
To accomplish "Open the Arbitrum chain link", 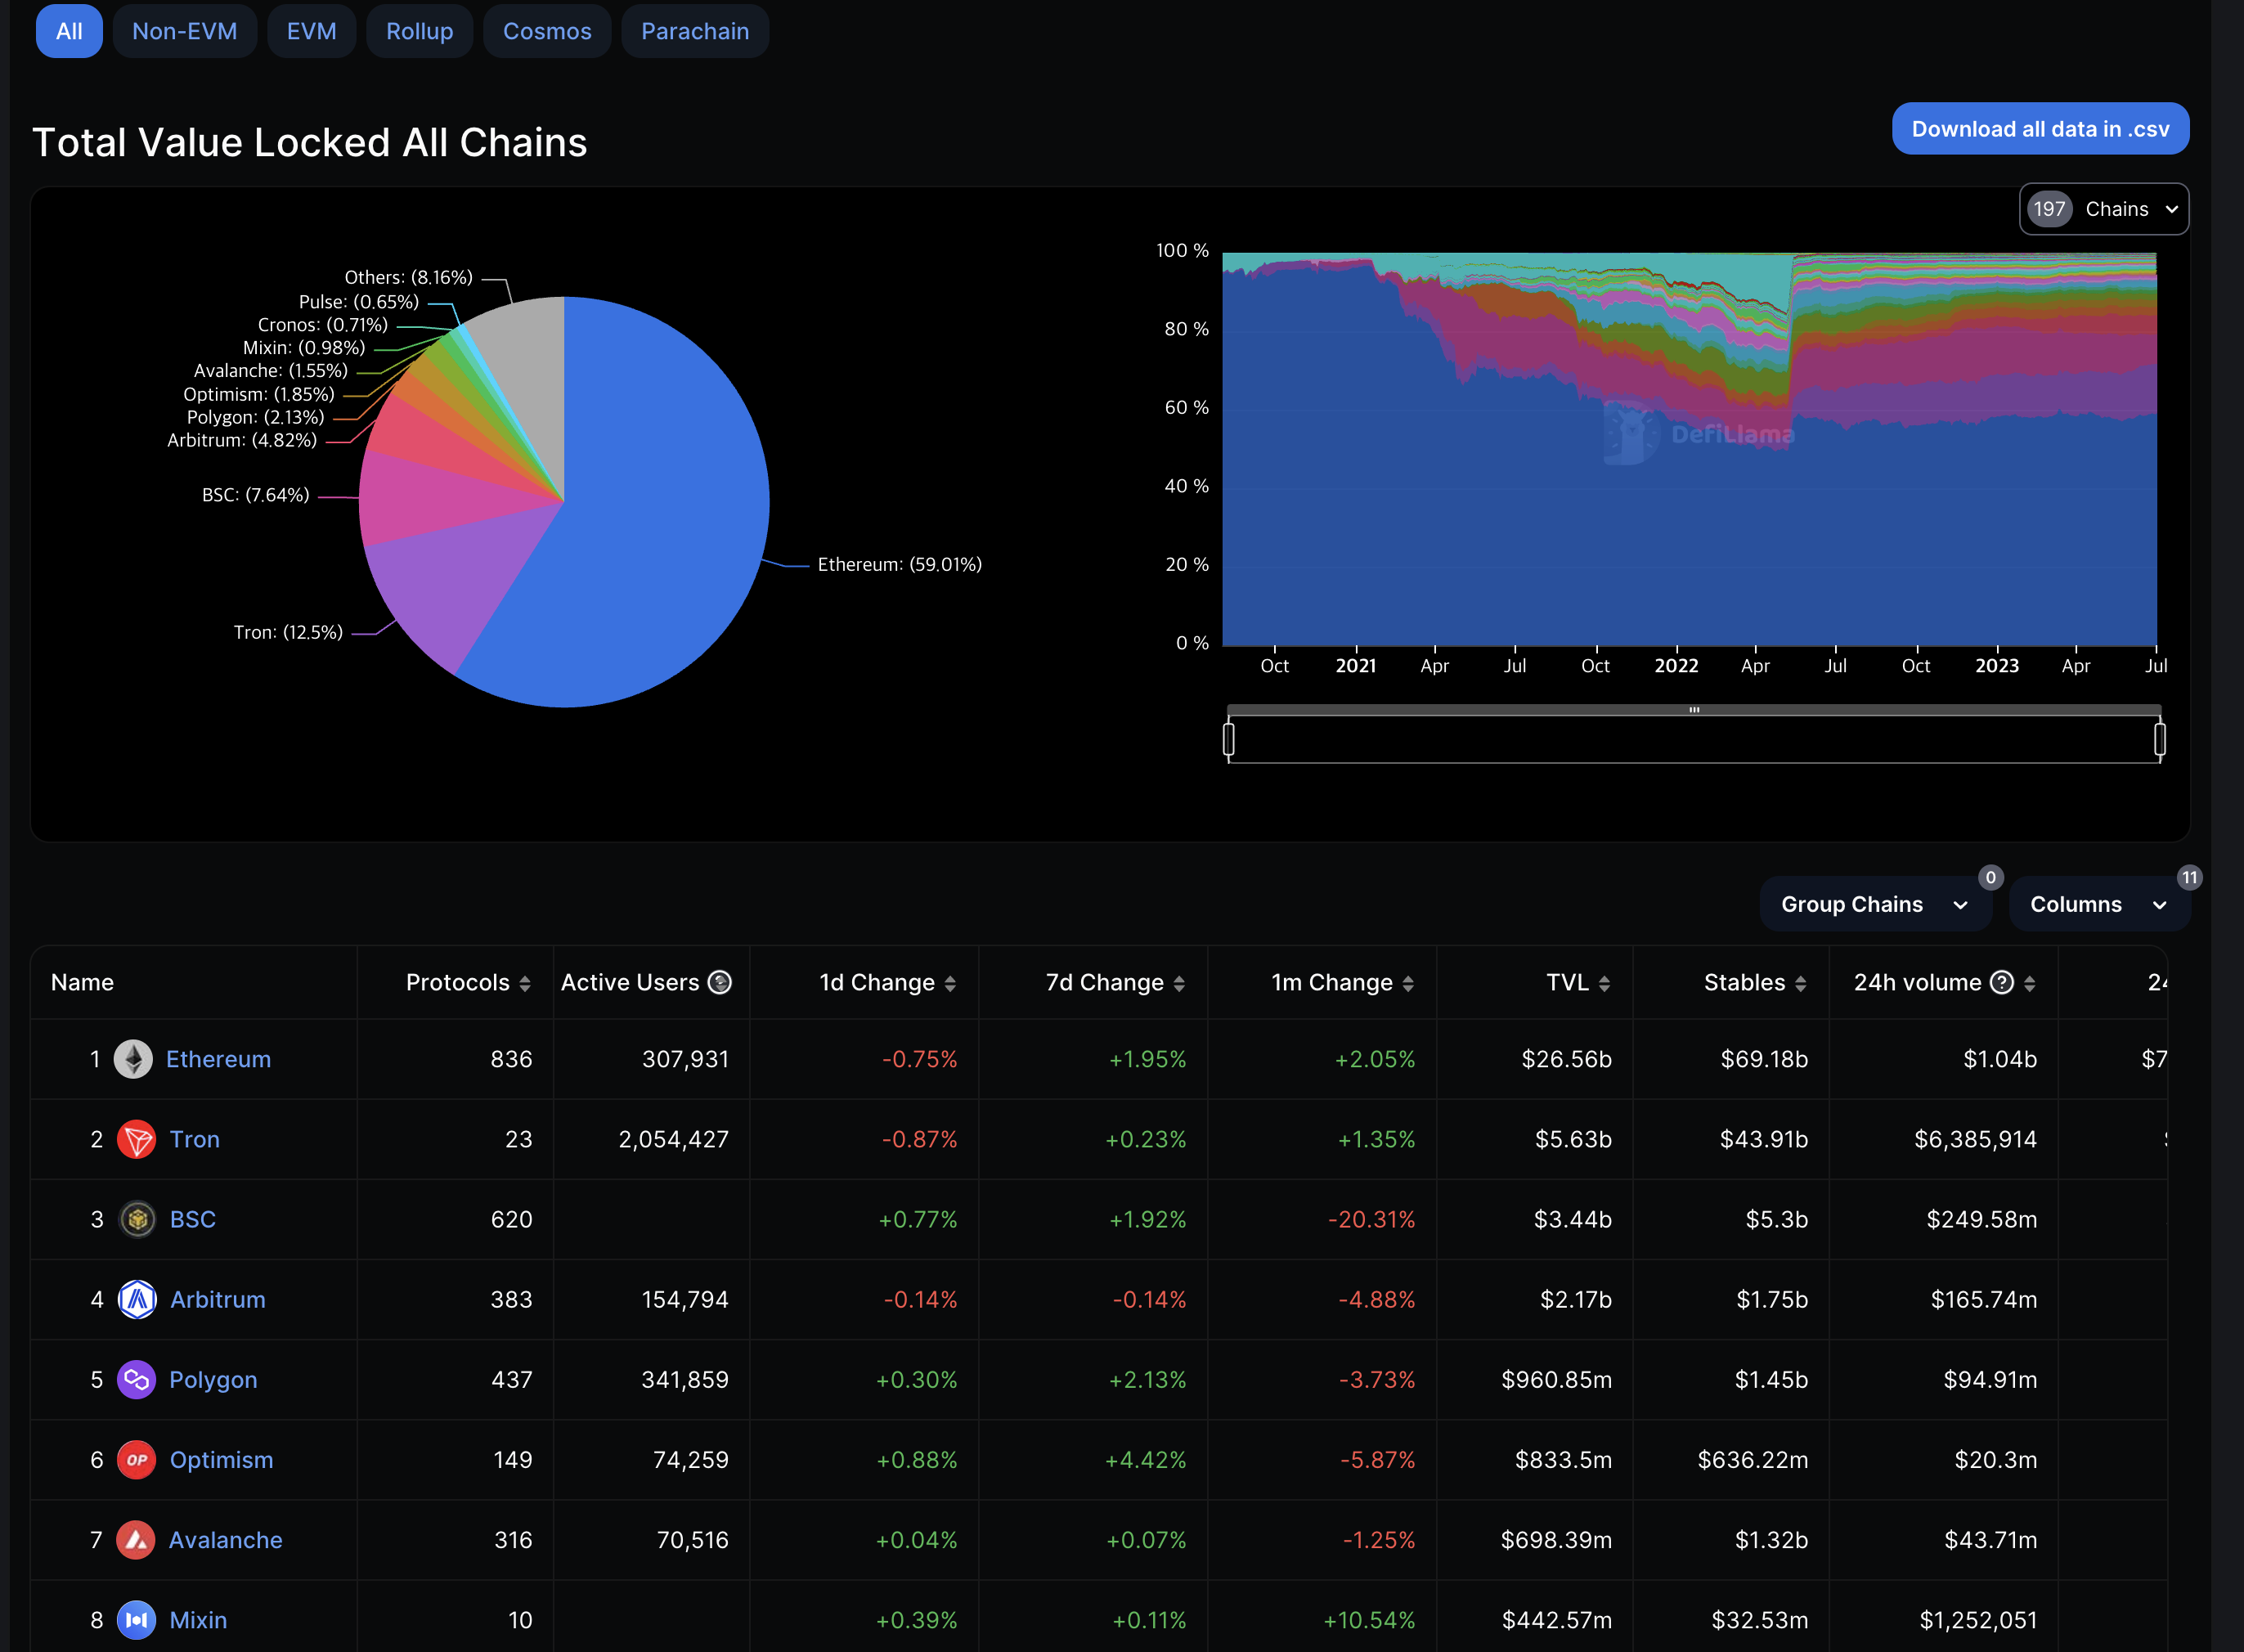I will [217, 1299].
